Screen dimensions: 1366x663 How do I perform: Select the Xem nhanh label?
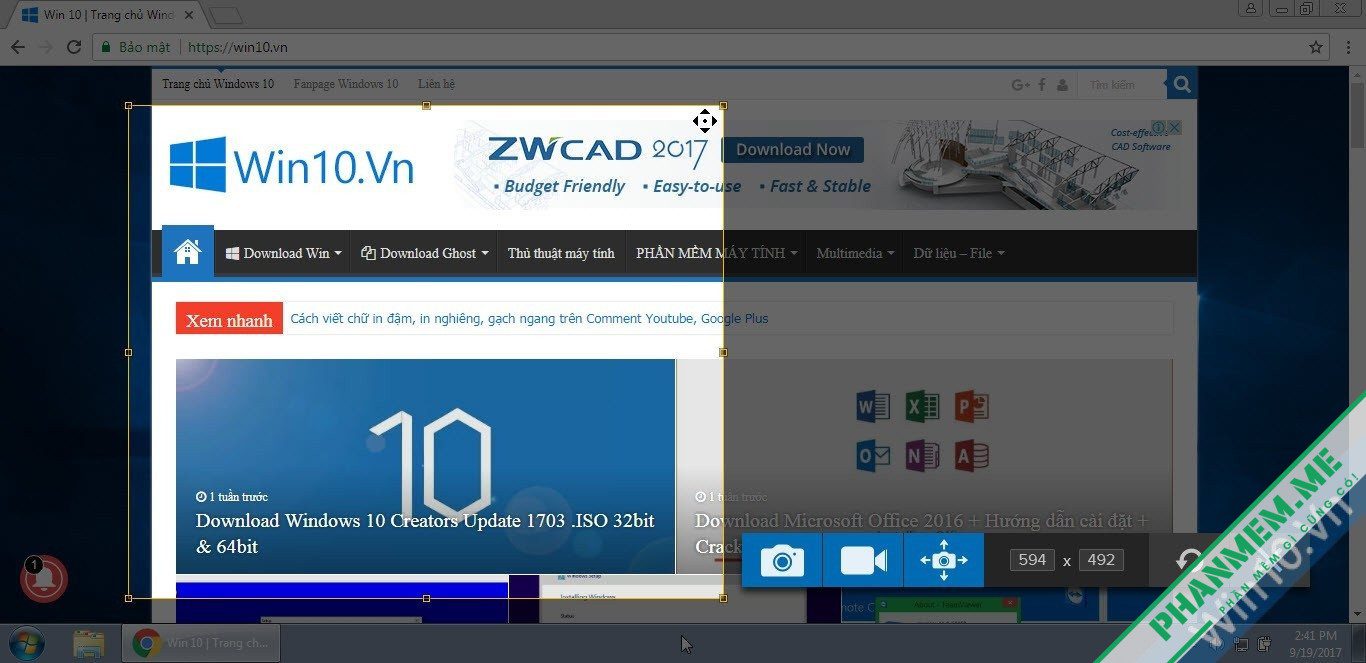click(x=229, y=319)
